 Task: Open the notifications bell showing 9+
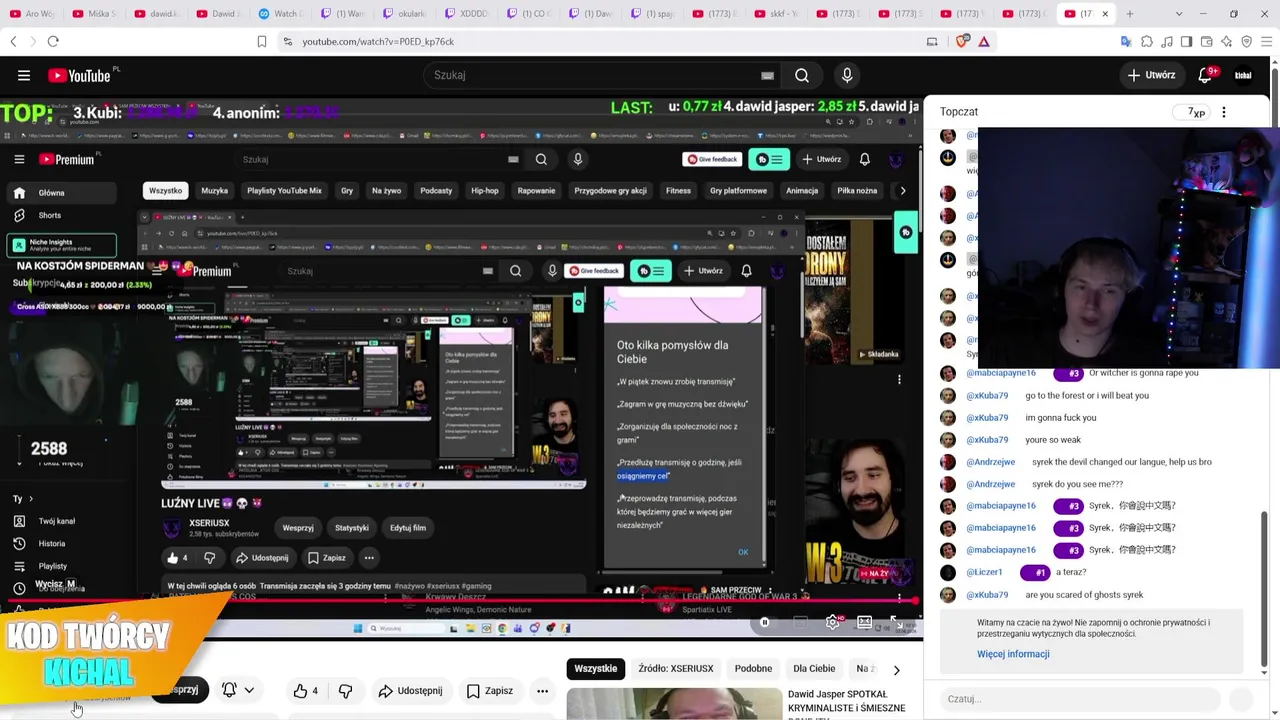pyautogui.click(x=1206, y=75)
